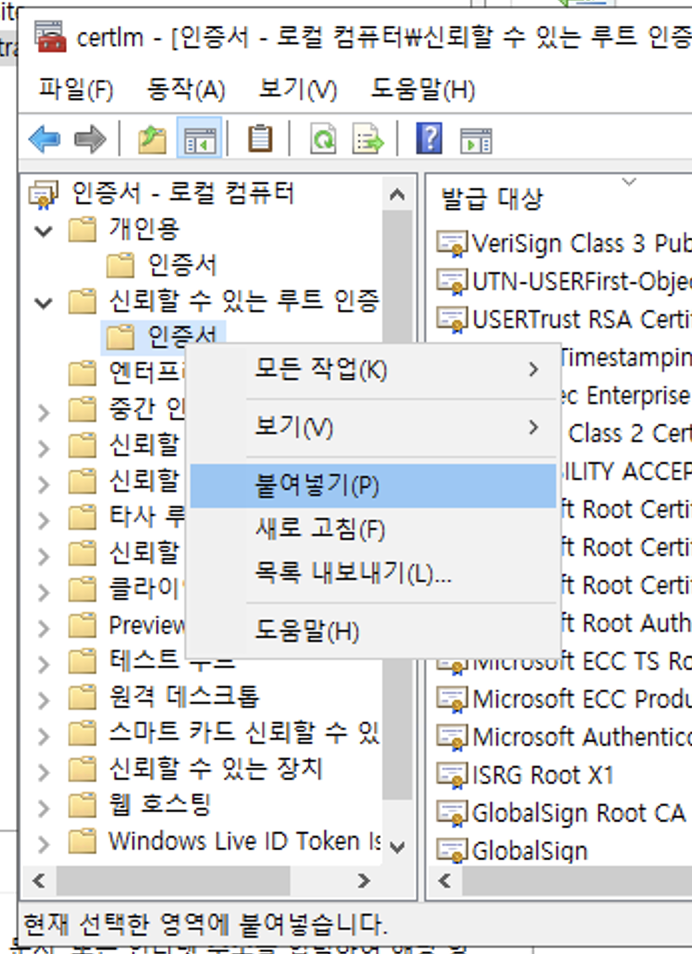This screenshot has width=692, height=954.
Task: Click the Refresh toolbar icon
Action: pyautogui.click(x=323, y=139)
